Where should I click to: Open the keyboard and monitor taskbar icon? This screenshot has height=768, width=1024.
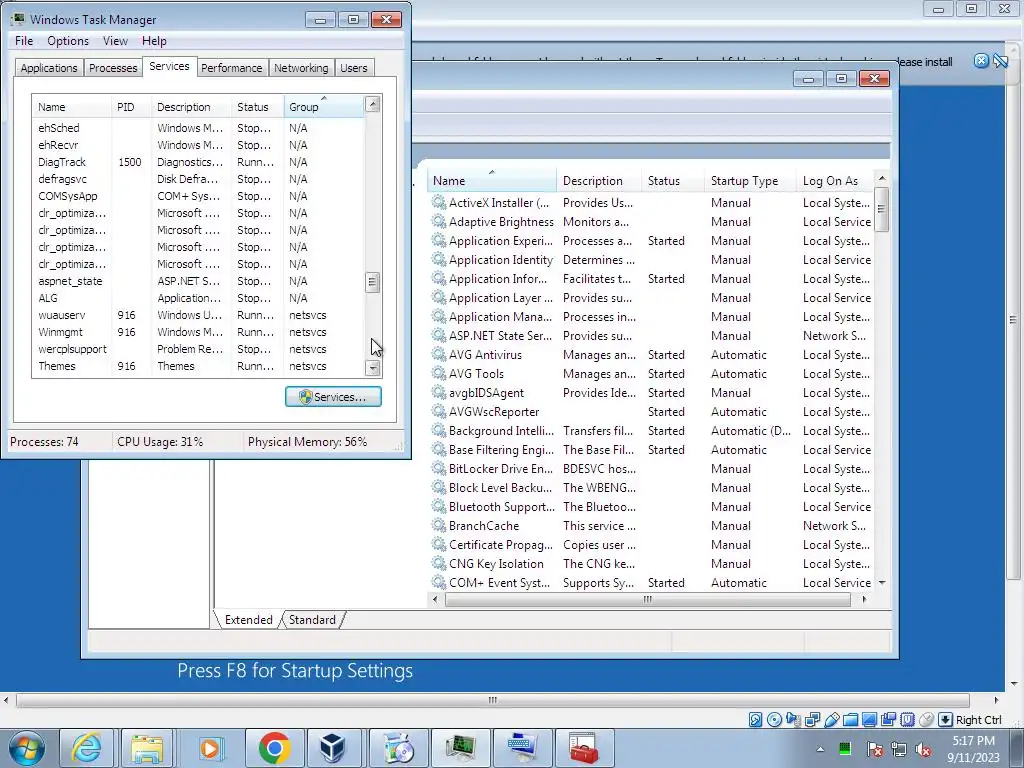click(522, 748)
